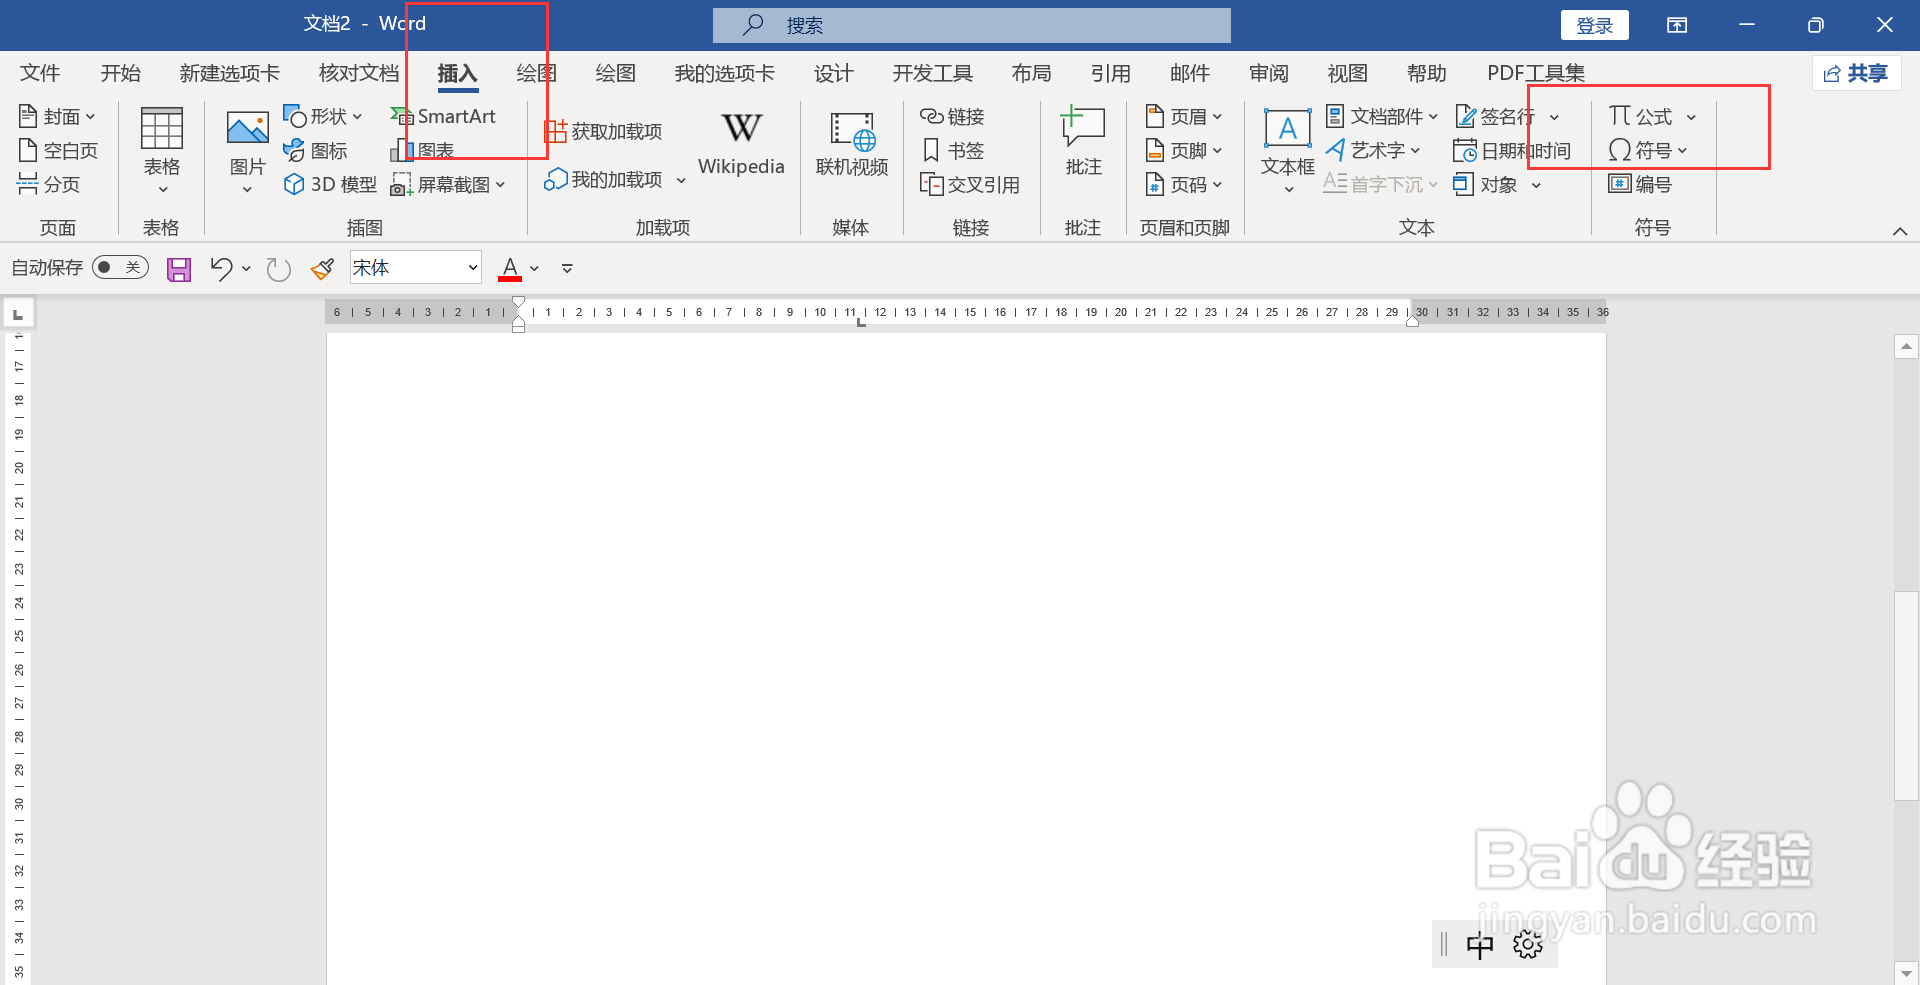
Task: Insert a page break with 分页
Action: (49, 184)
